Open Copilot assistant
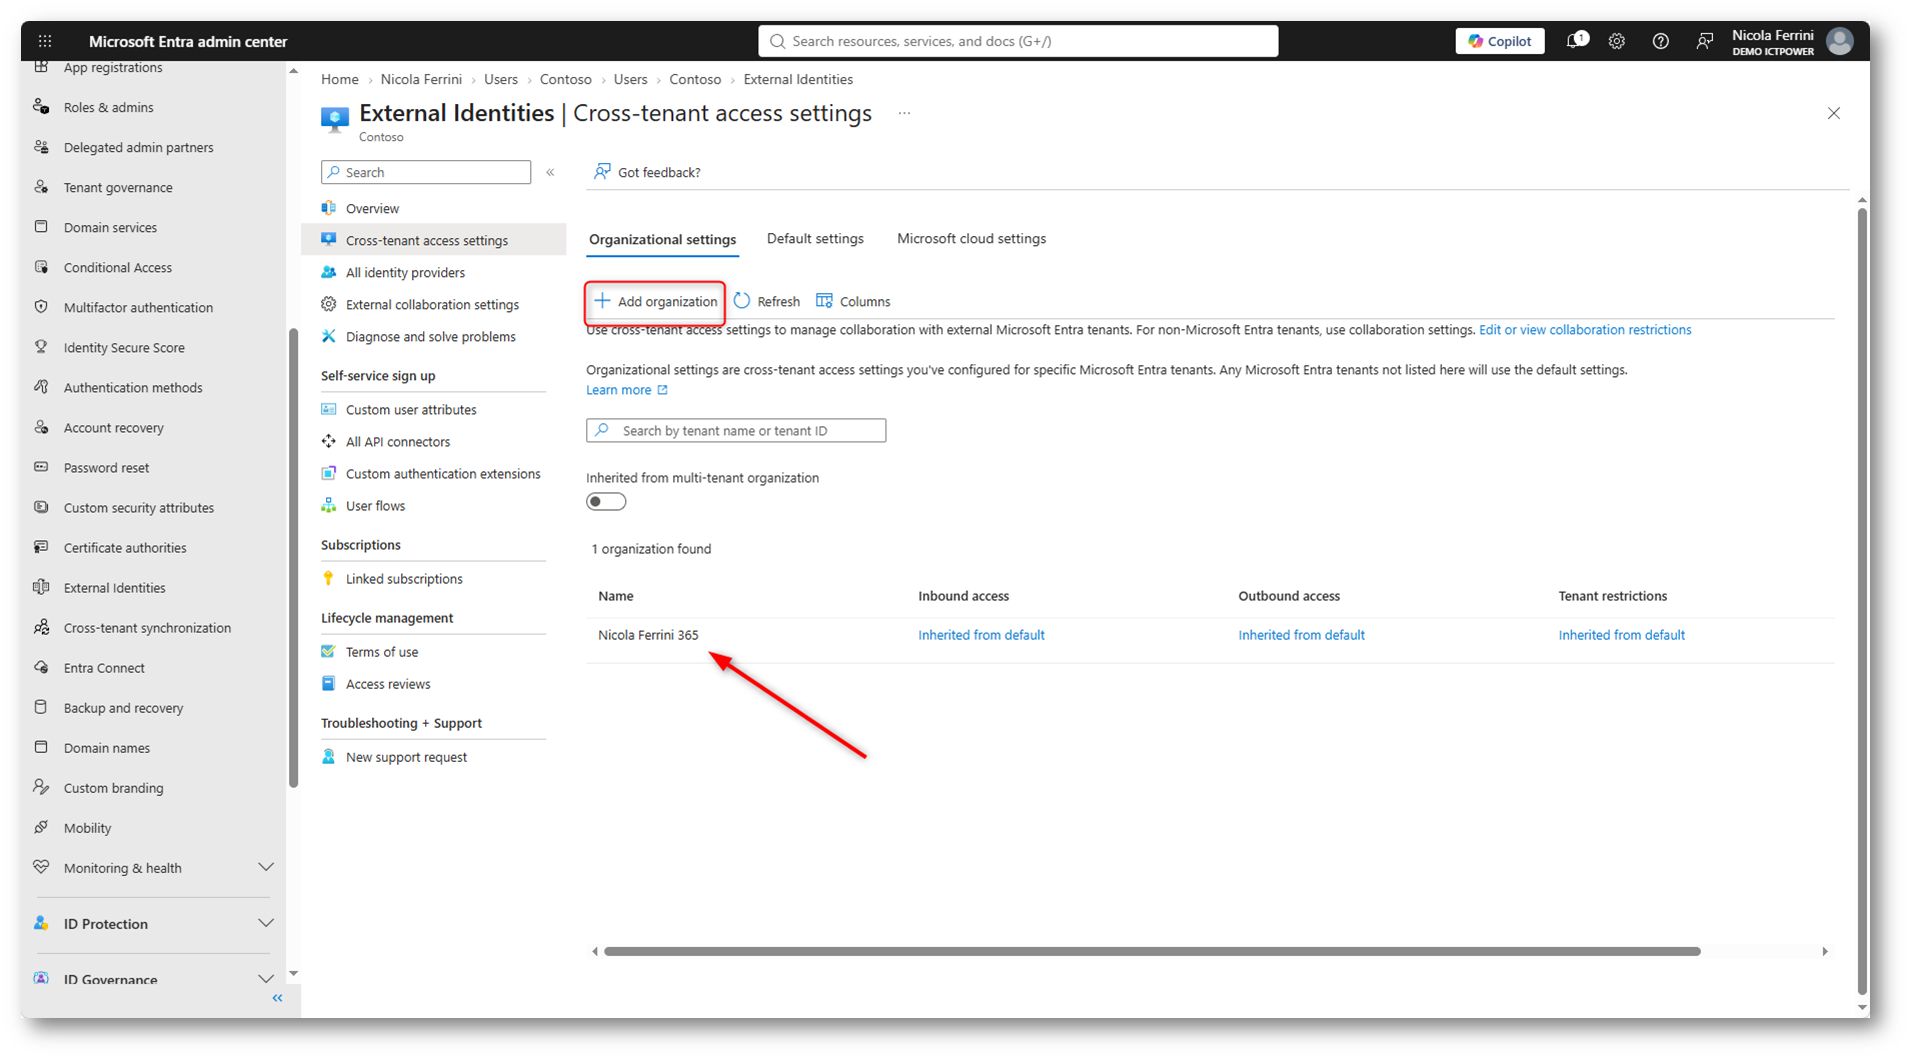Viewport: 1912px width, 1060px height. coord(1500,41)
